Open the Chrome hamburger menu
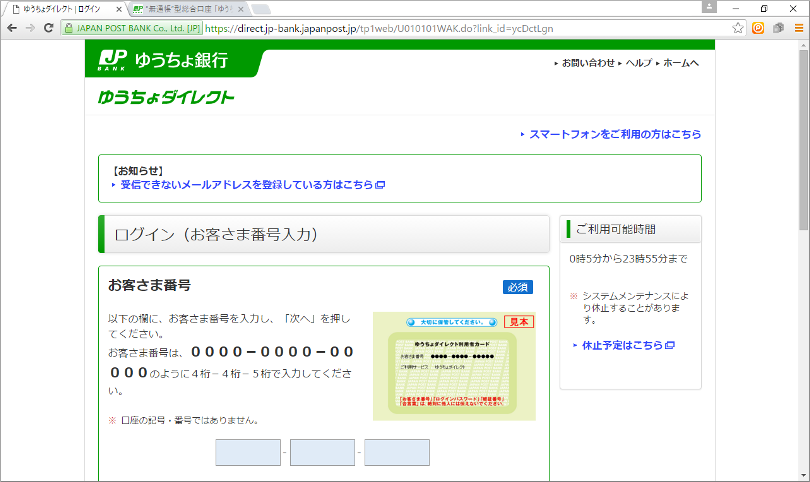Image resolution: width=810 pixels, height=482 pixels. (799, 28)
